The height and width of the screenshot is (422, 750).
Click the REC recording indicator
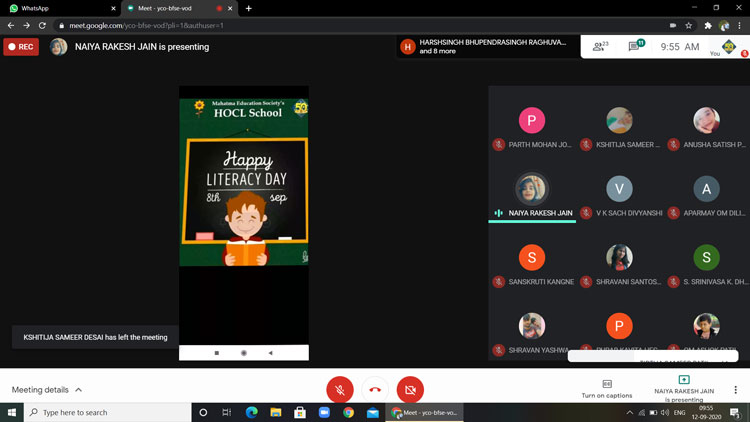point(21,46)
